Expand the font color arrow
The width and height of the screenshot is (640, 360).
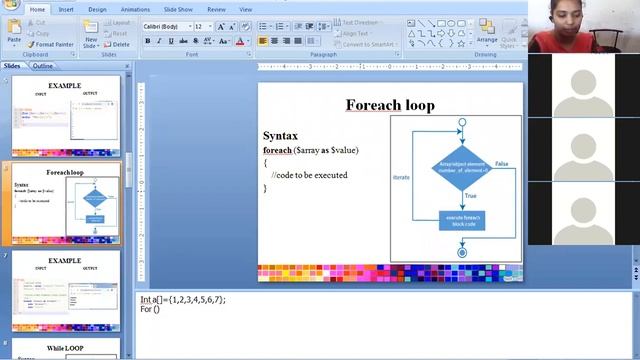coord(248,41)
